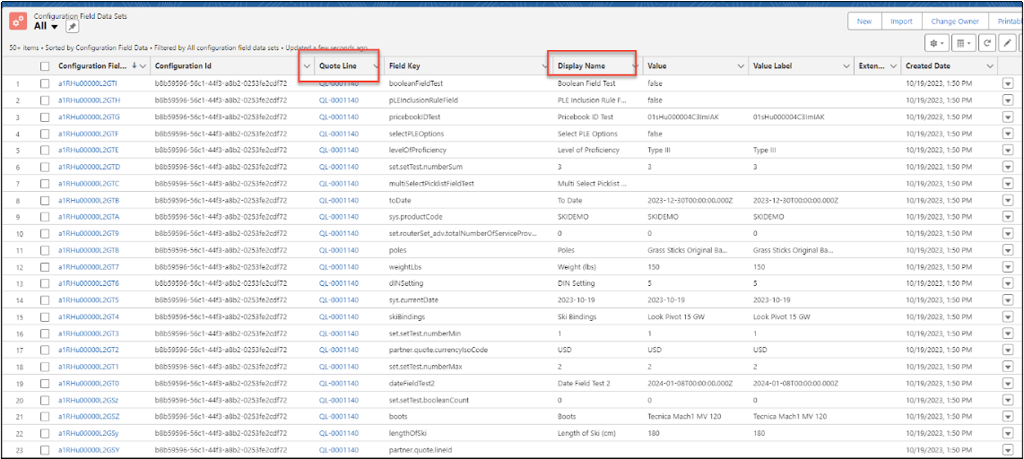1024x459 pixels.
Task: Open row actions for multiSelectPicklistFieldTest row
Action: coord(1007,183)
